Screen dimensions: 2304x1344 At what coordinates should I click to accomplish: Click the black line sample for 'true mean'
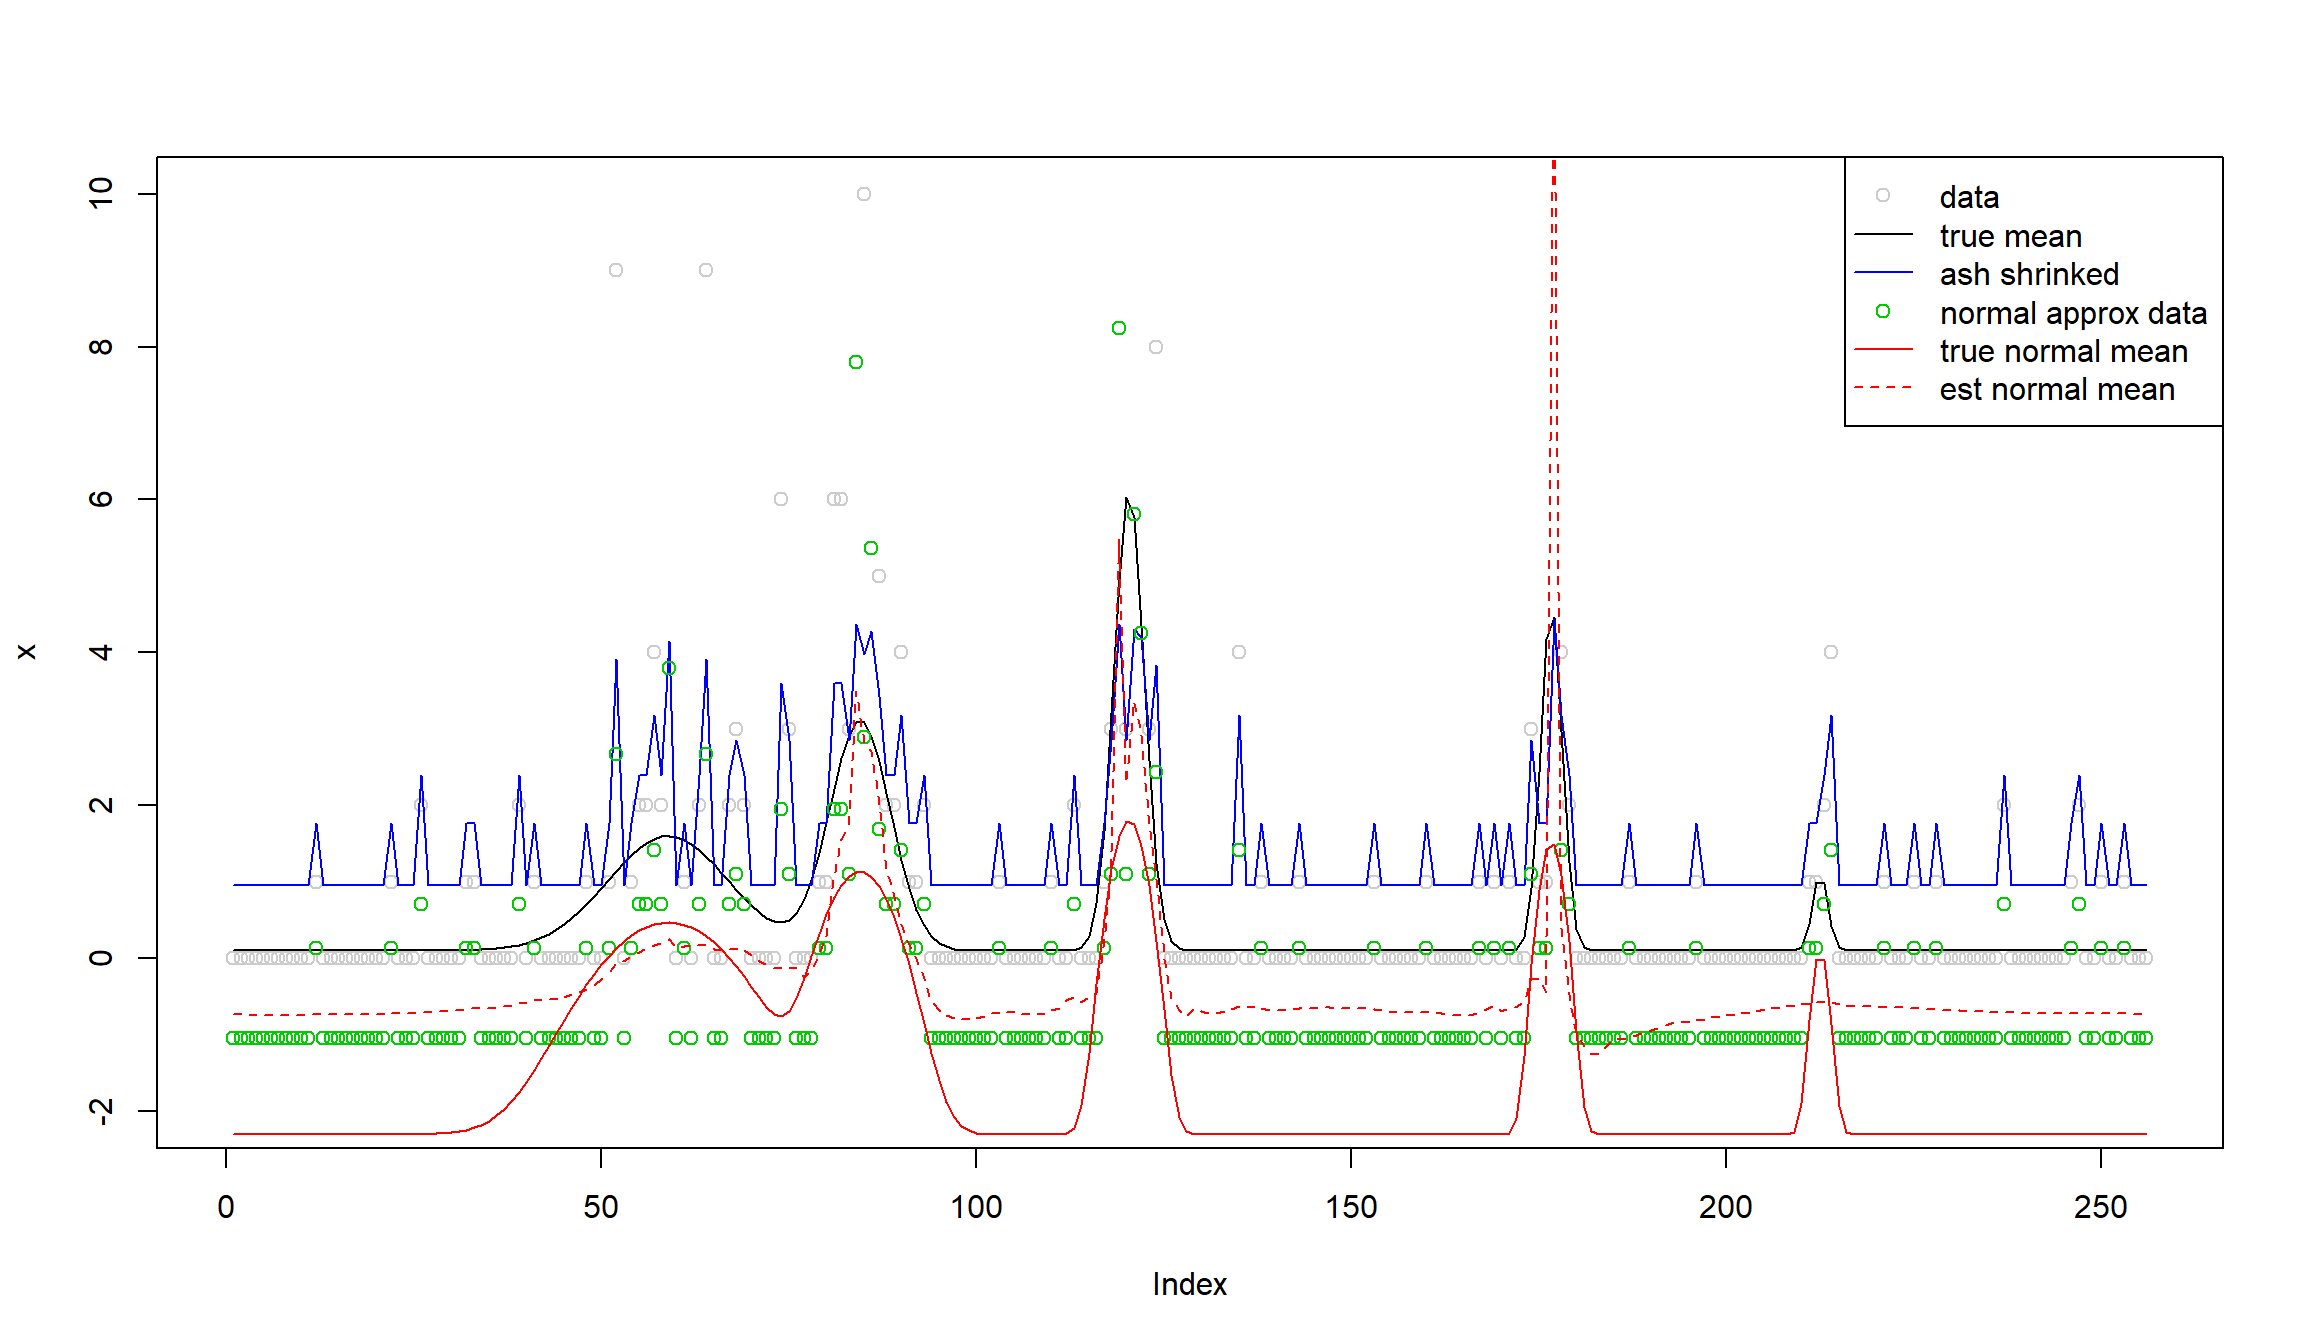pyautogui.click(x=1882, y=234)
